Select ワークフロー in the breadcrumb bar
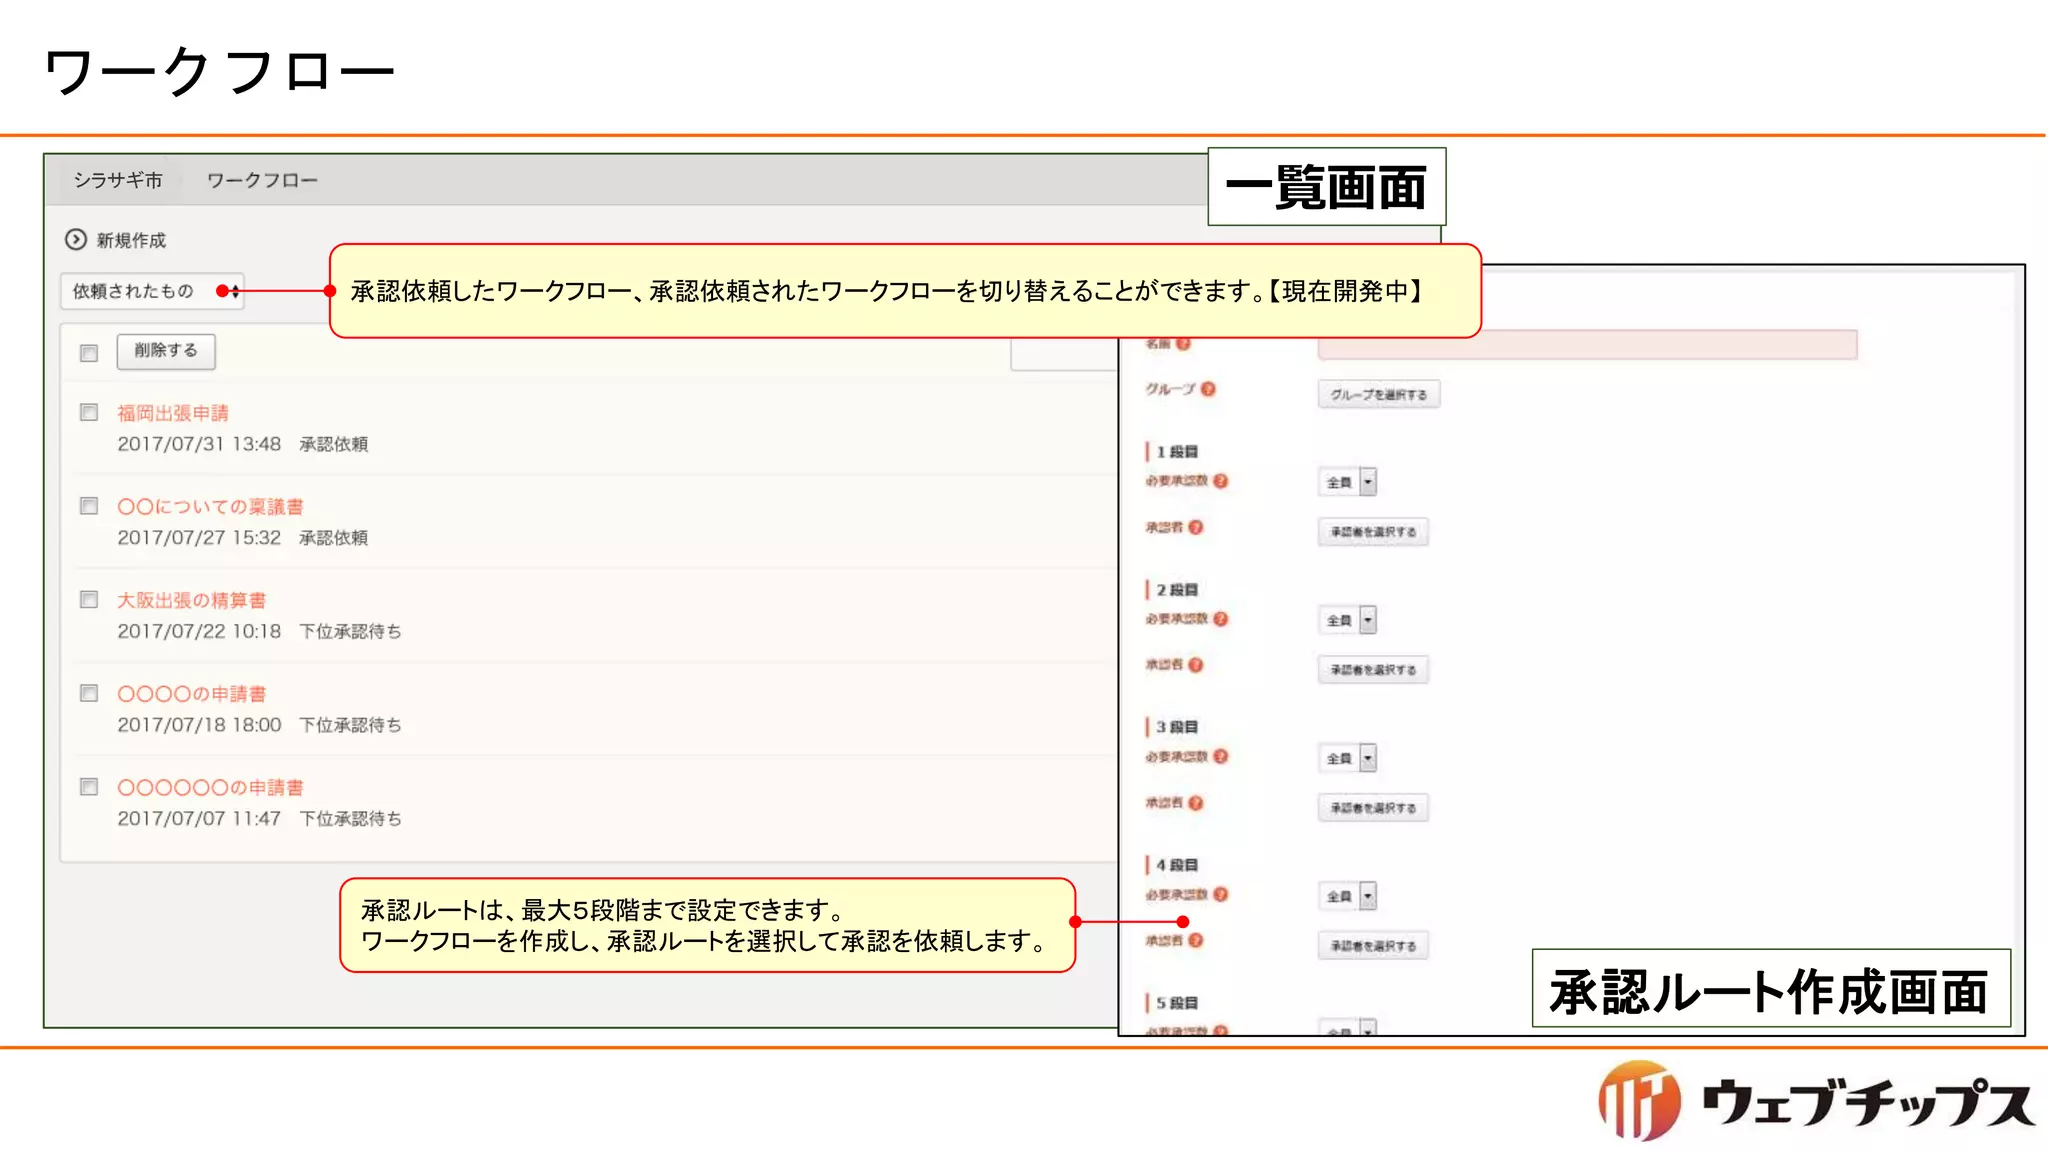This screenshot has height=1152, width=2048. coord(262,180)
